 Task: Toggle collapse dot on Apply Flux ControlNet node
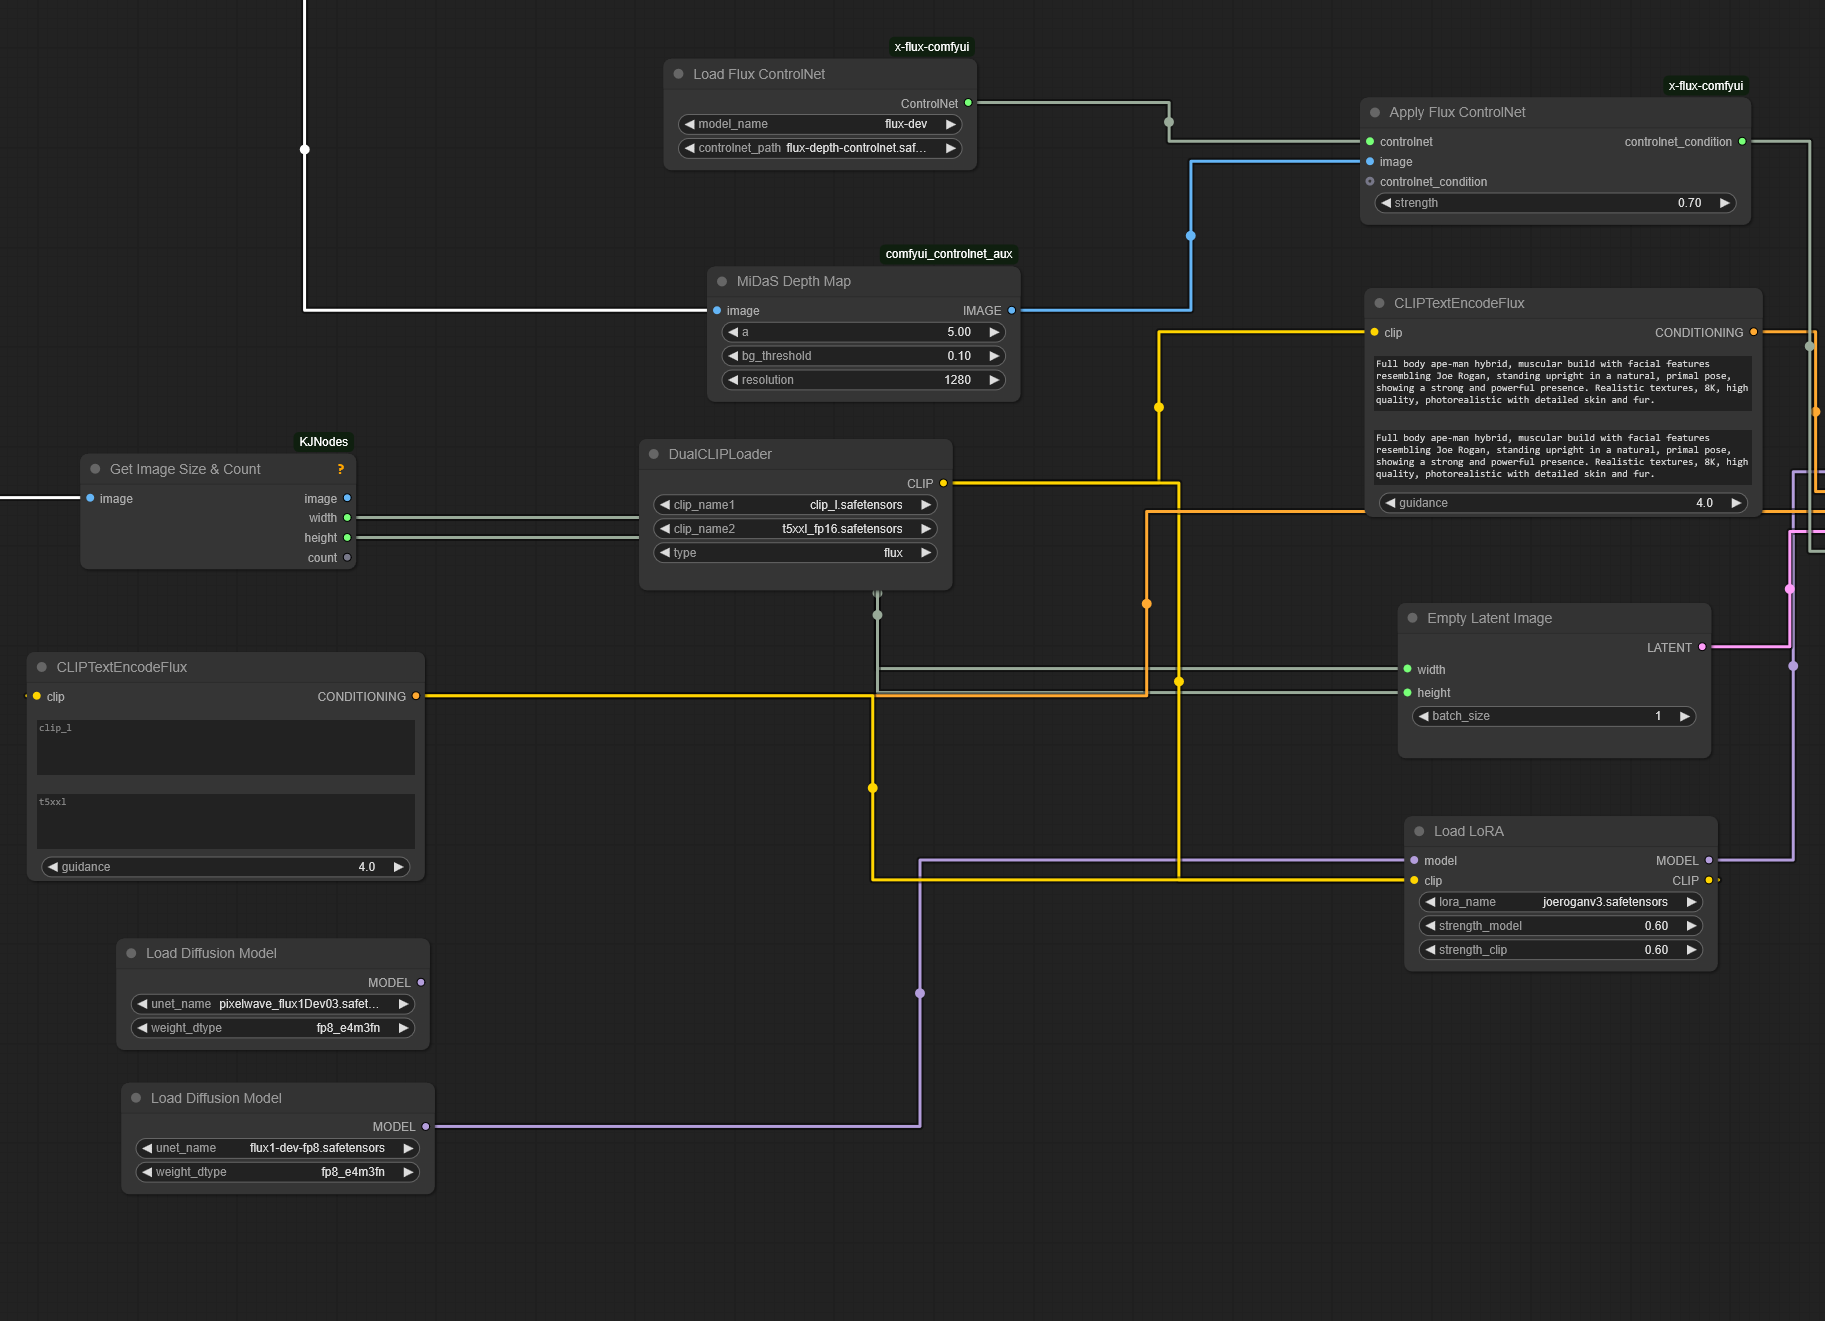[x=1375, y=112]
